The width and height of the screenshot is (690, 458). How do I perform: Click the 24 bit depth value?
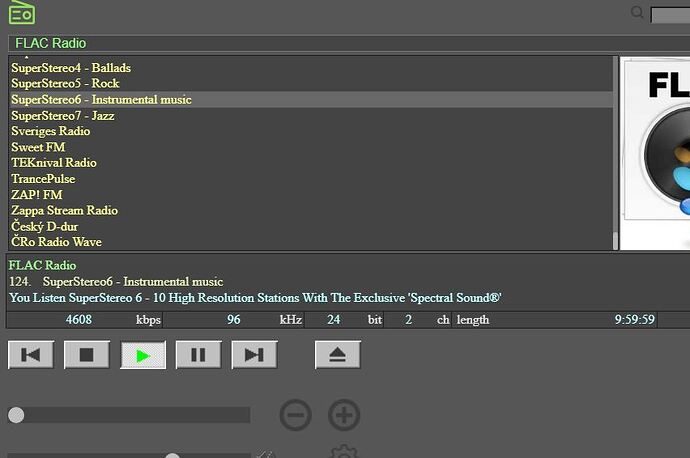pyautogui.click(x=334, y=319)
